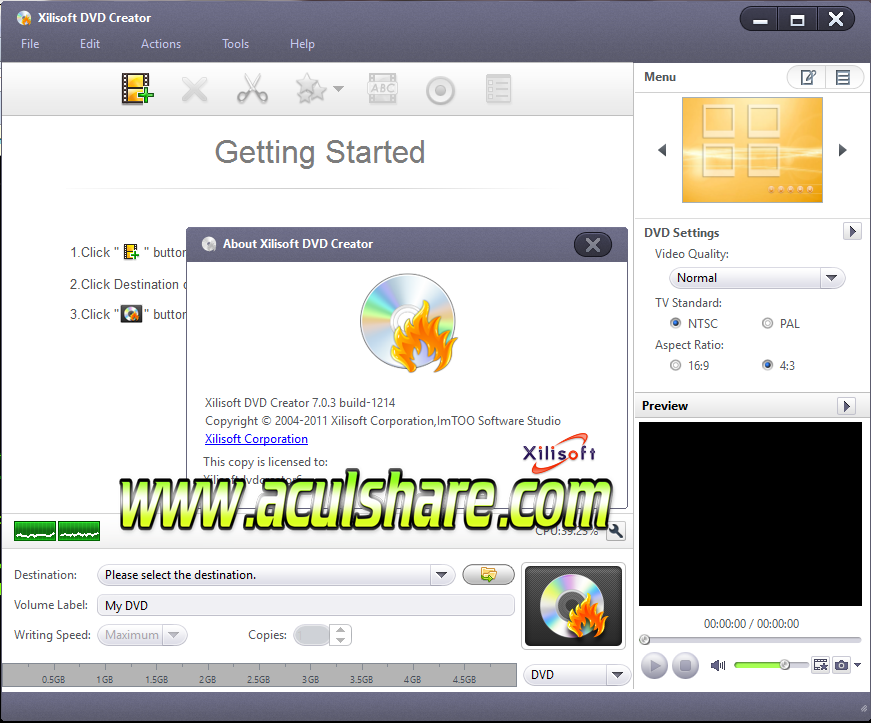
Task: Click the Copies input field
Action: pos(312,635)
